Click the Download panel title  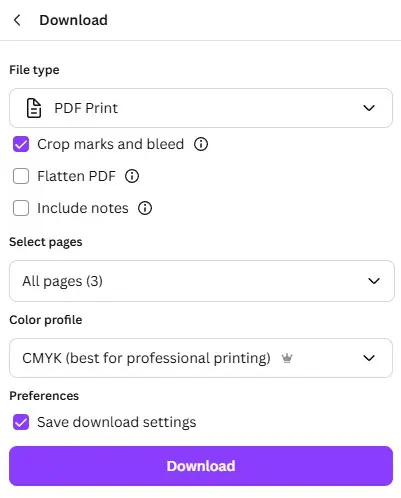click(73, 20)
